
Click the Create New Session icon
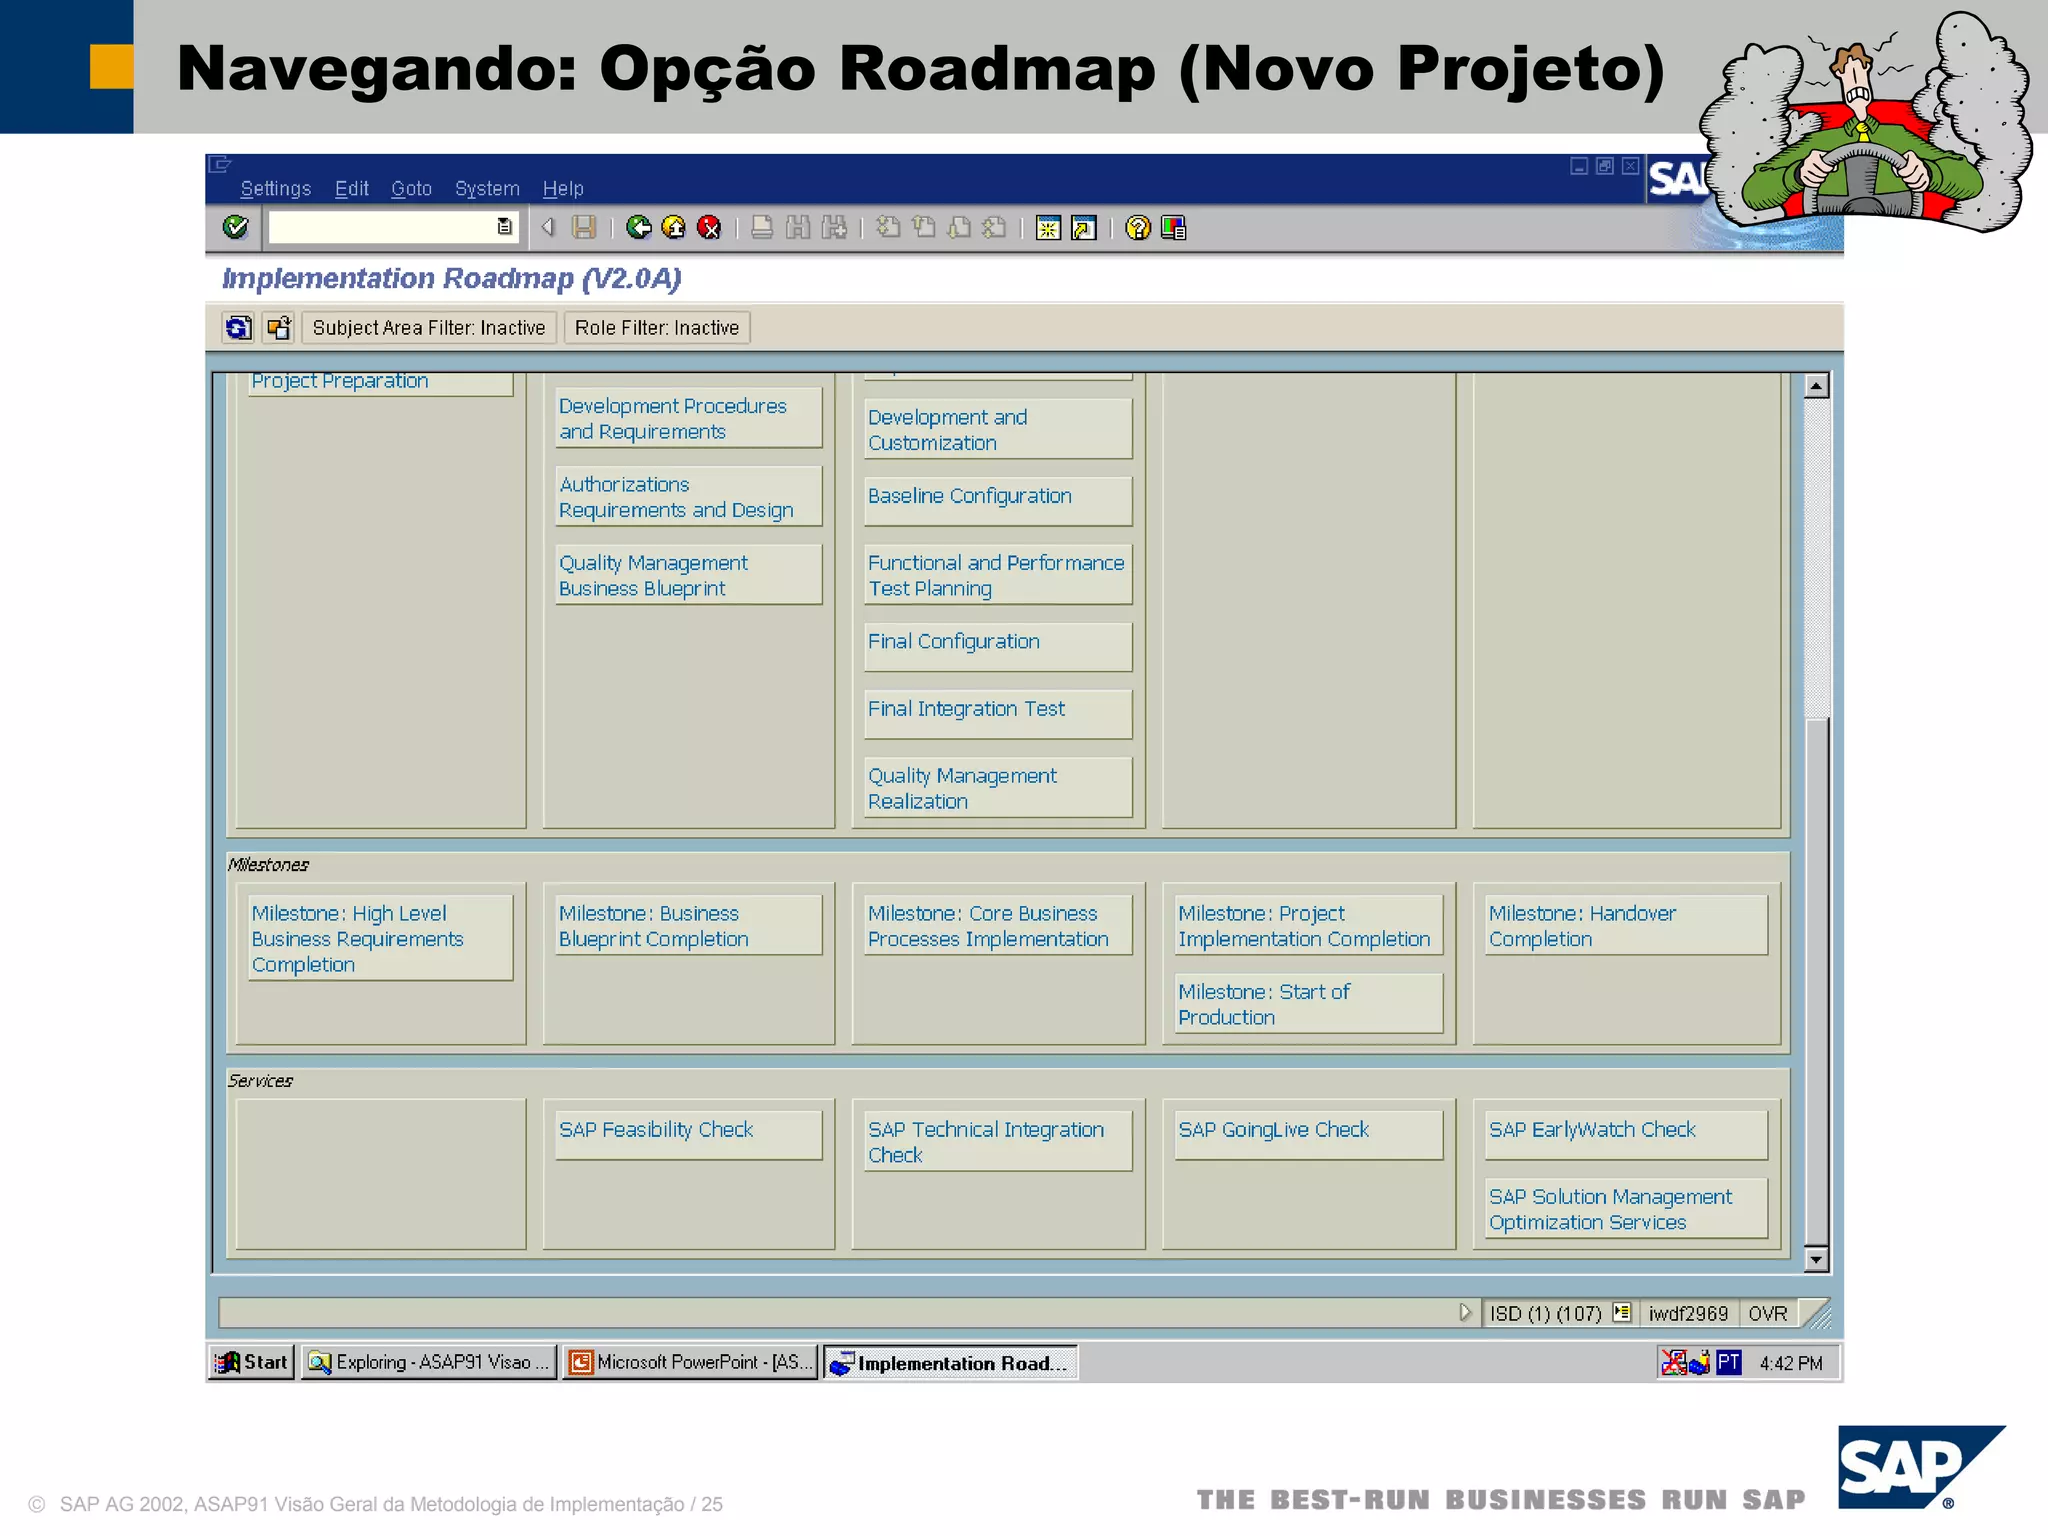[1048, 228]
